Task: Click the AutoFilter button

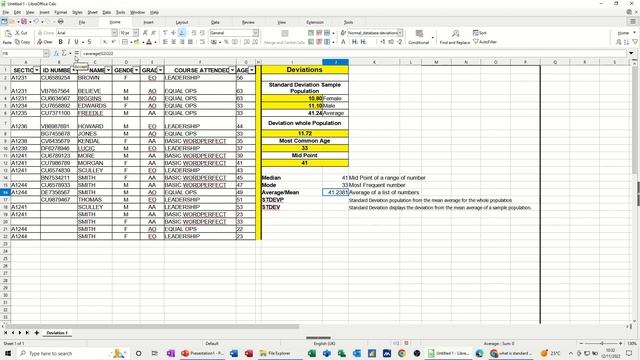Action: coord(485,42)
